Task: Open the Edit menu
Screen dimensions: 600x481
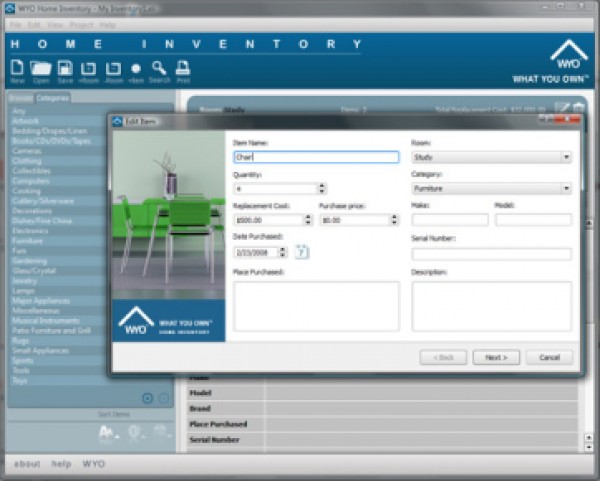Action: pos(34,25)
